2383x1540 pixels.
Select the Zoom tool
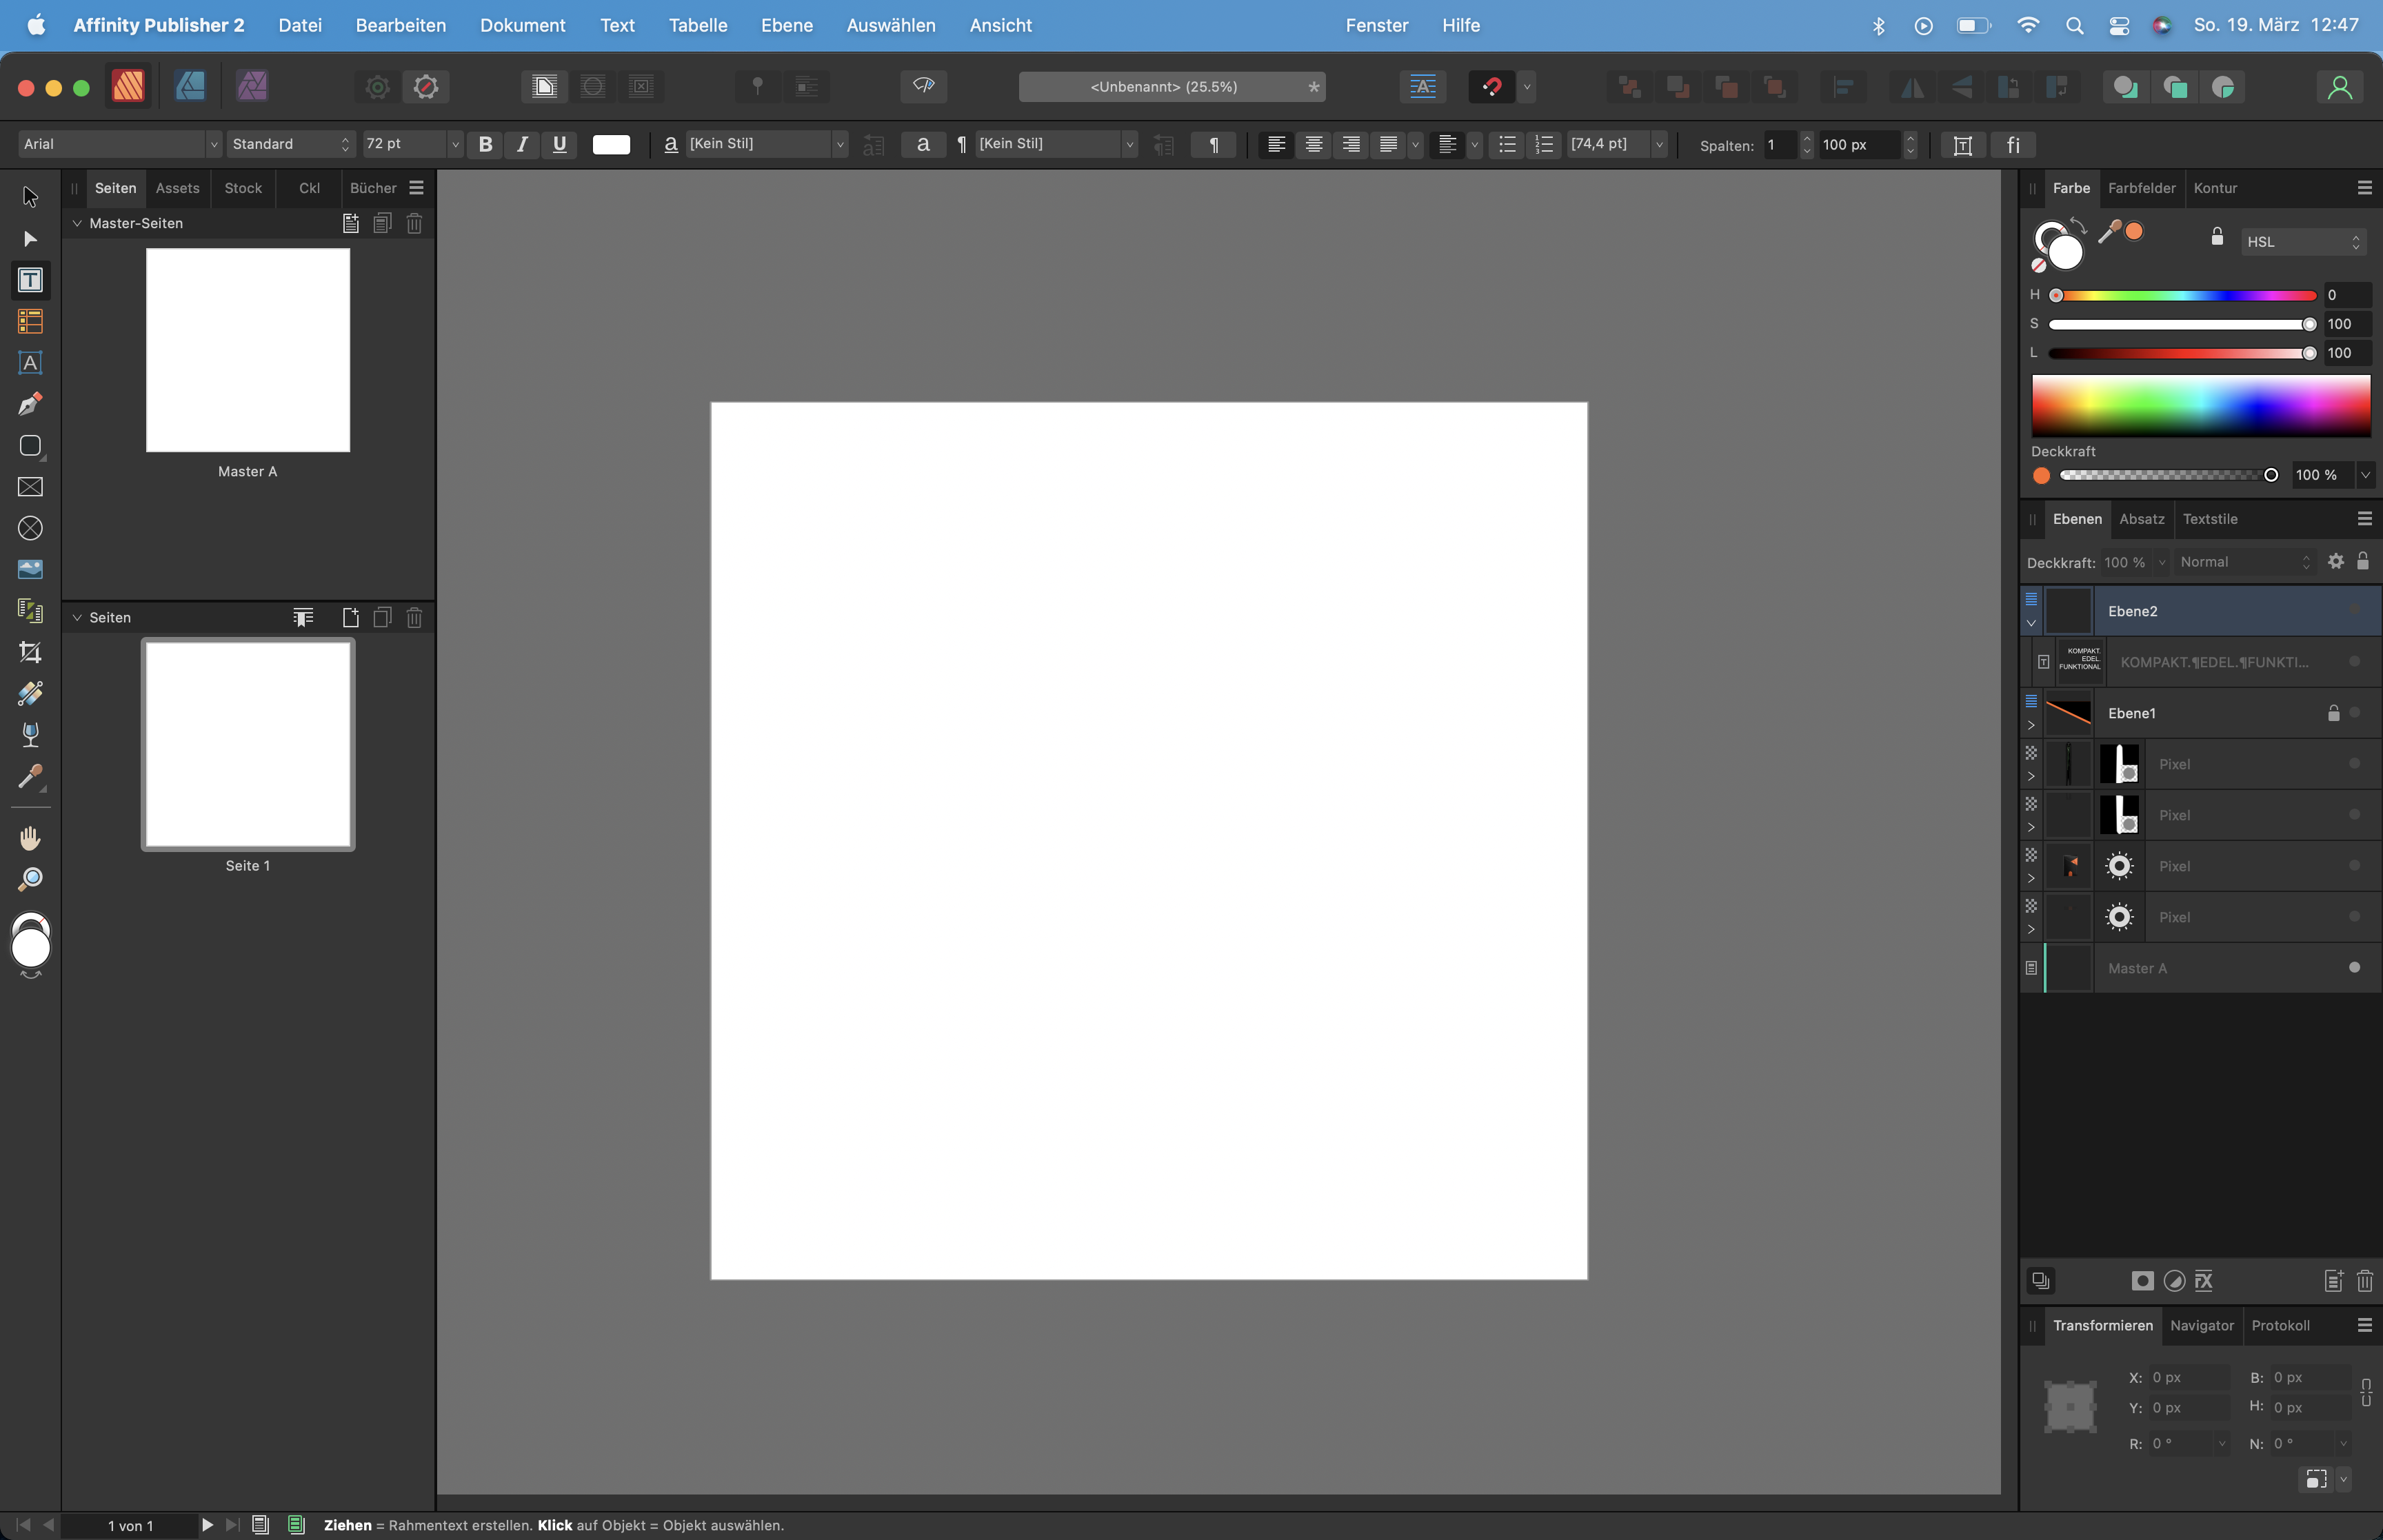click(x=30, y=879)
